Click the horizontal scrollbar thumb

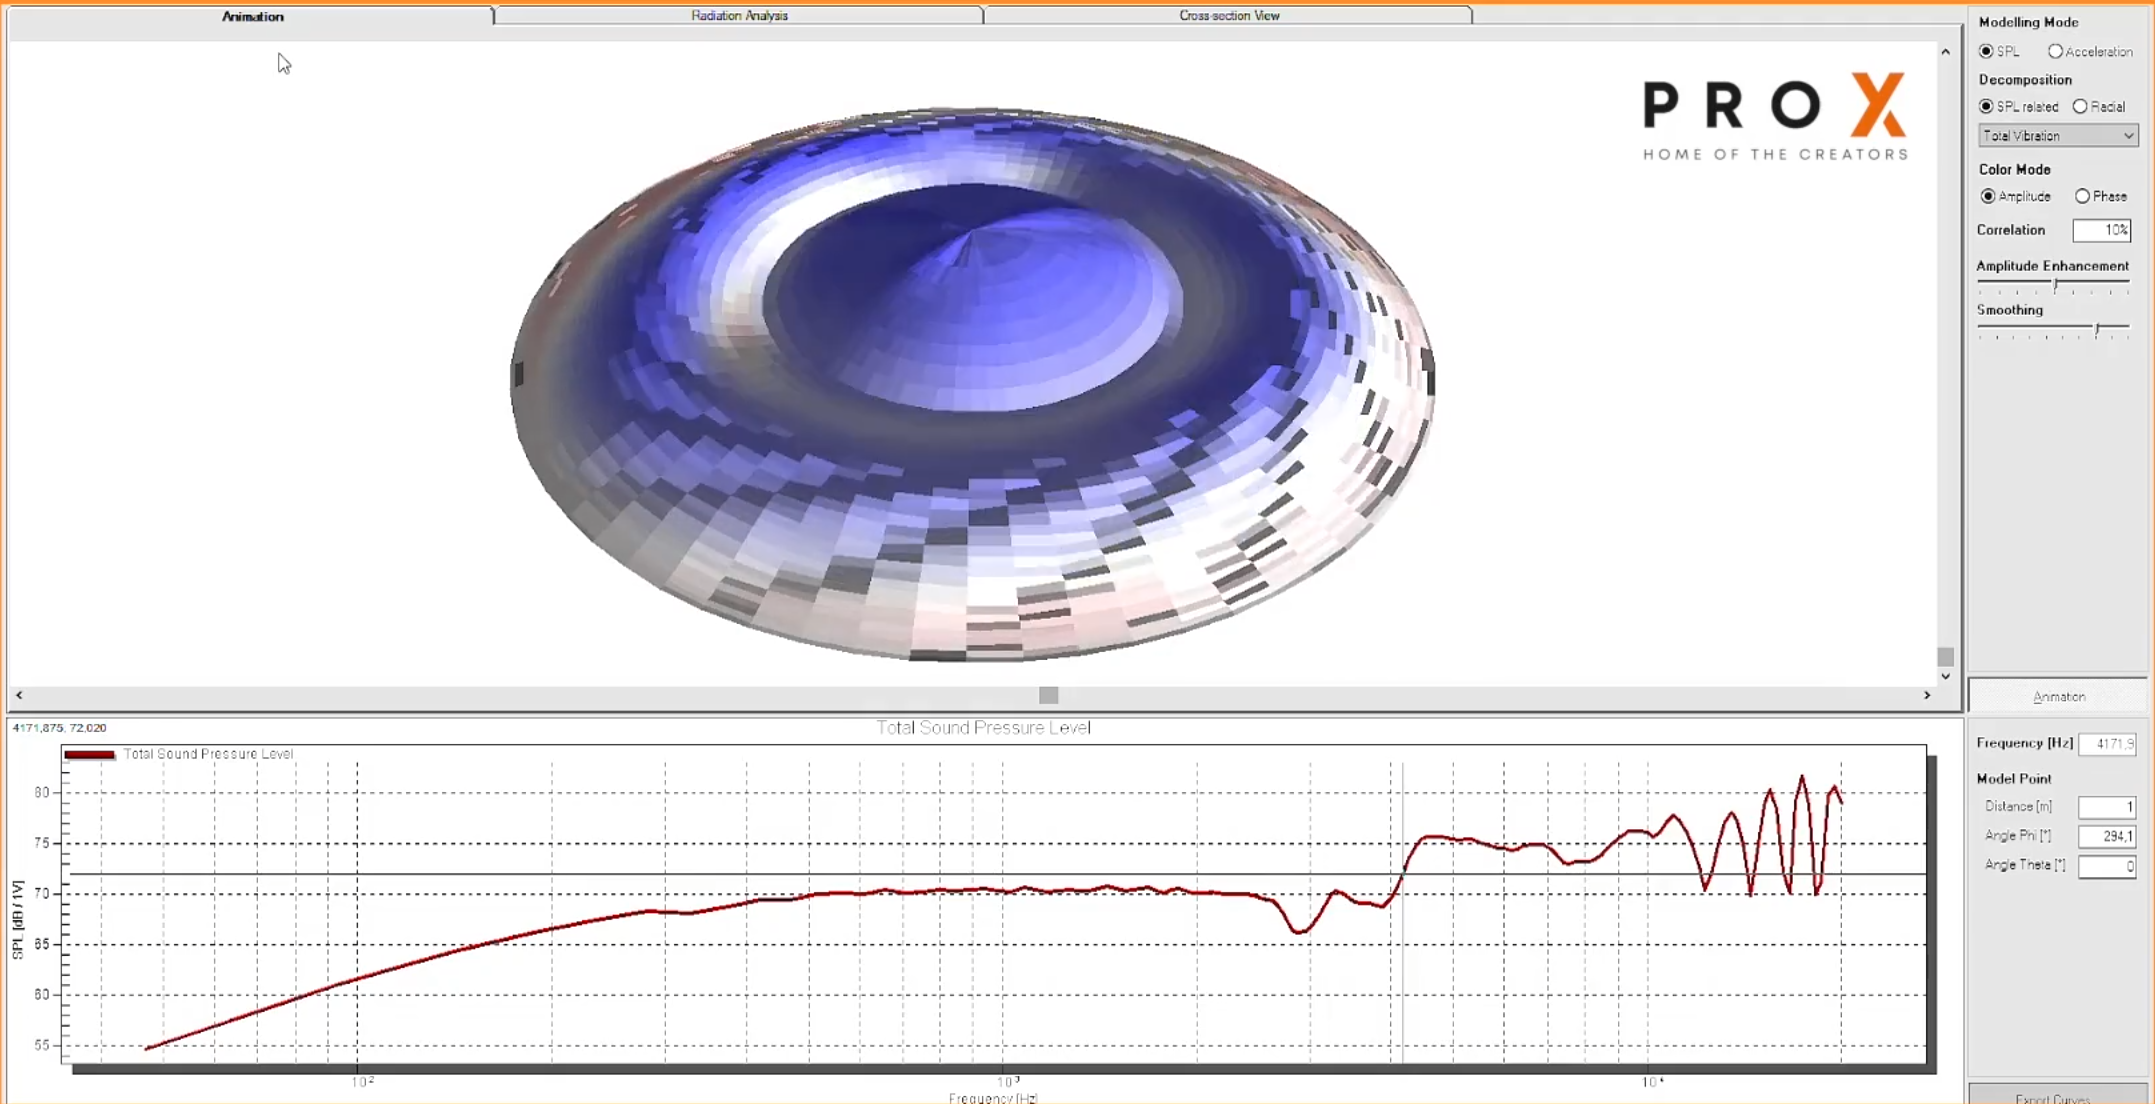tap(1048, 695)
